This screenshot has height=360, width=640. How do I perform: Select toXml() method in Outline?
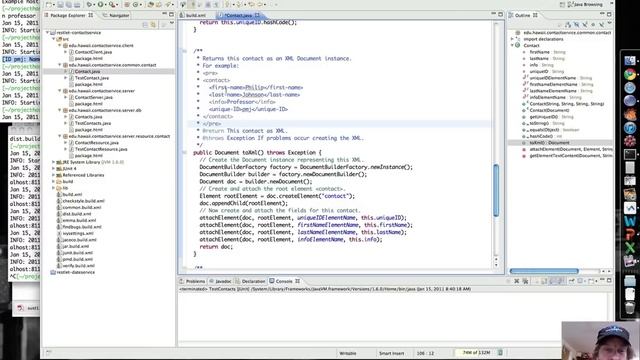pos(549,143)
